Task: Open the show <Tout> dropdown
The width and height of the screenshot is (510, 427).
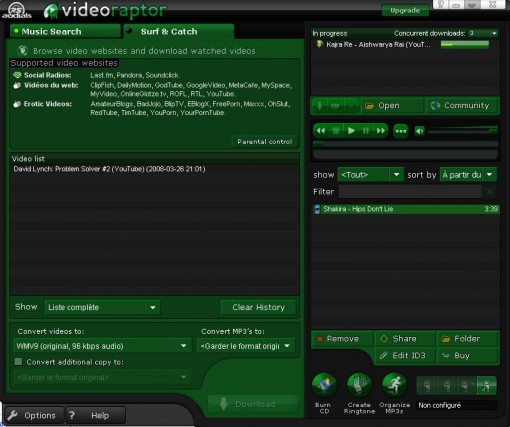Action: click(x=396, y=174)
